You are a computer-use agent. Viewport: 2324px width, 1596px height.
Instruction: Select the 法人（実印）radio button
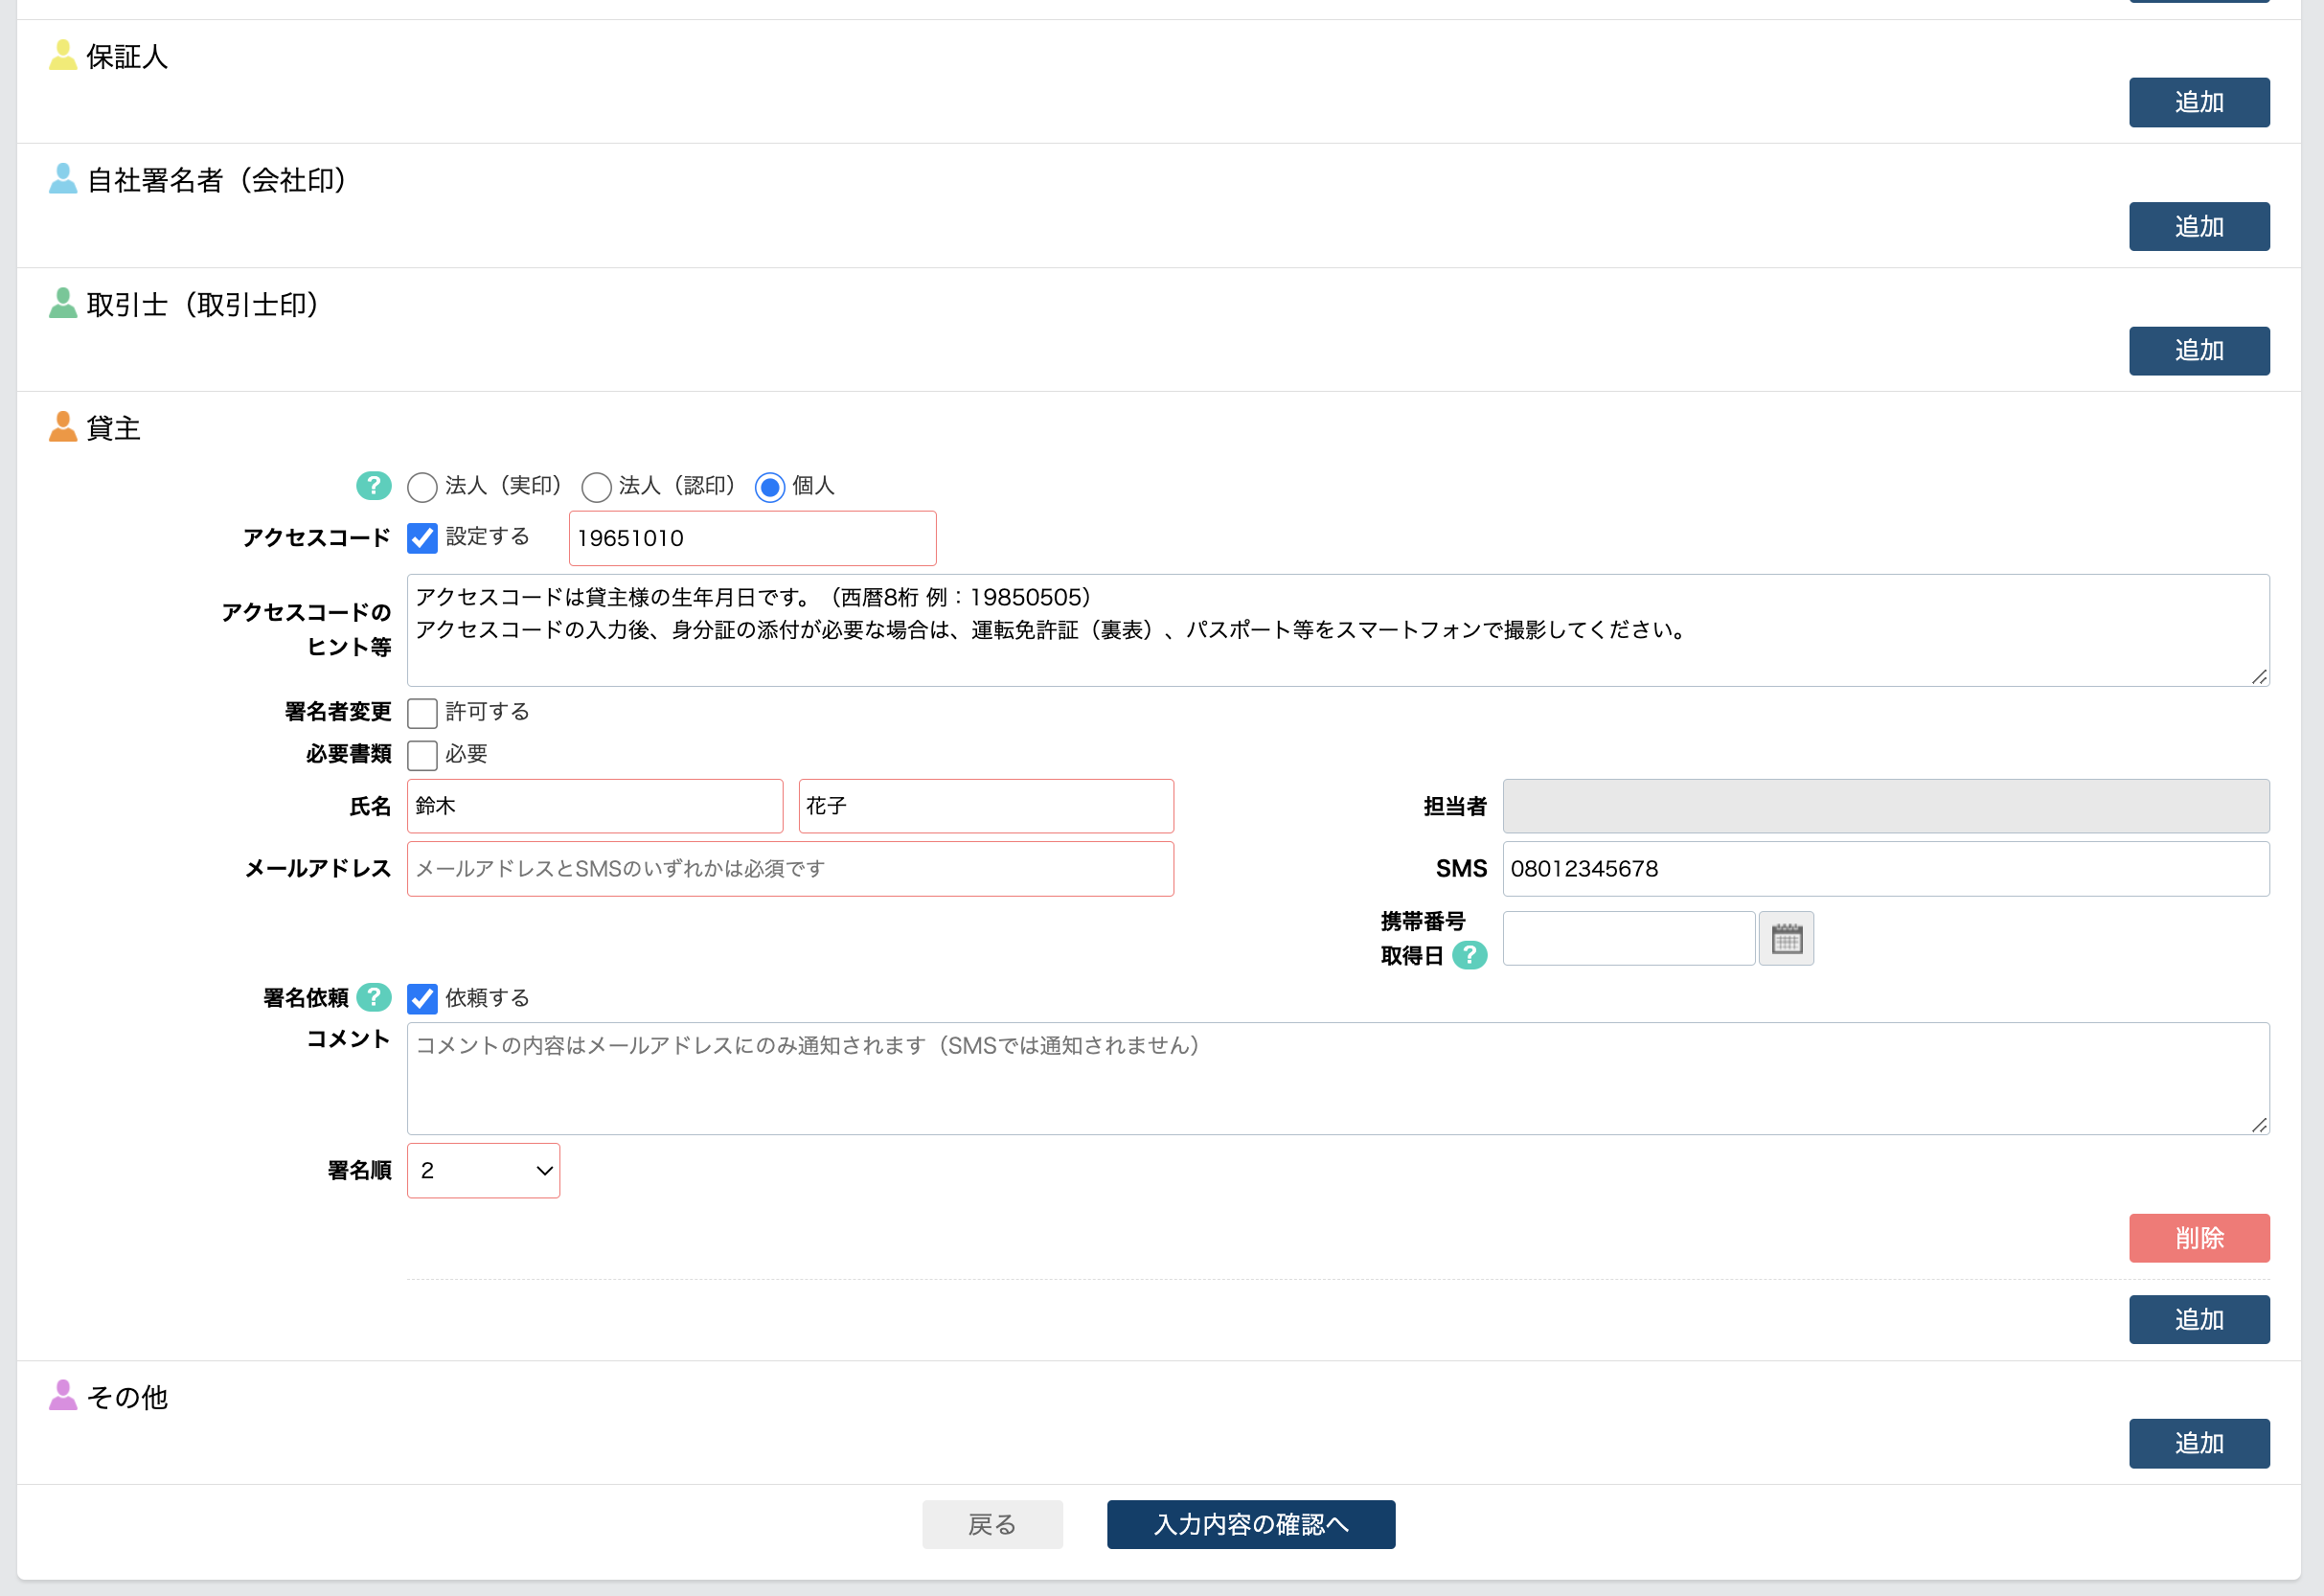coord(422,487)
